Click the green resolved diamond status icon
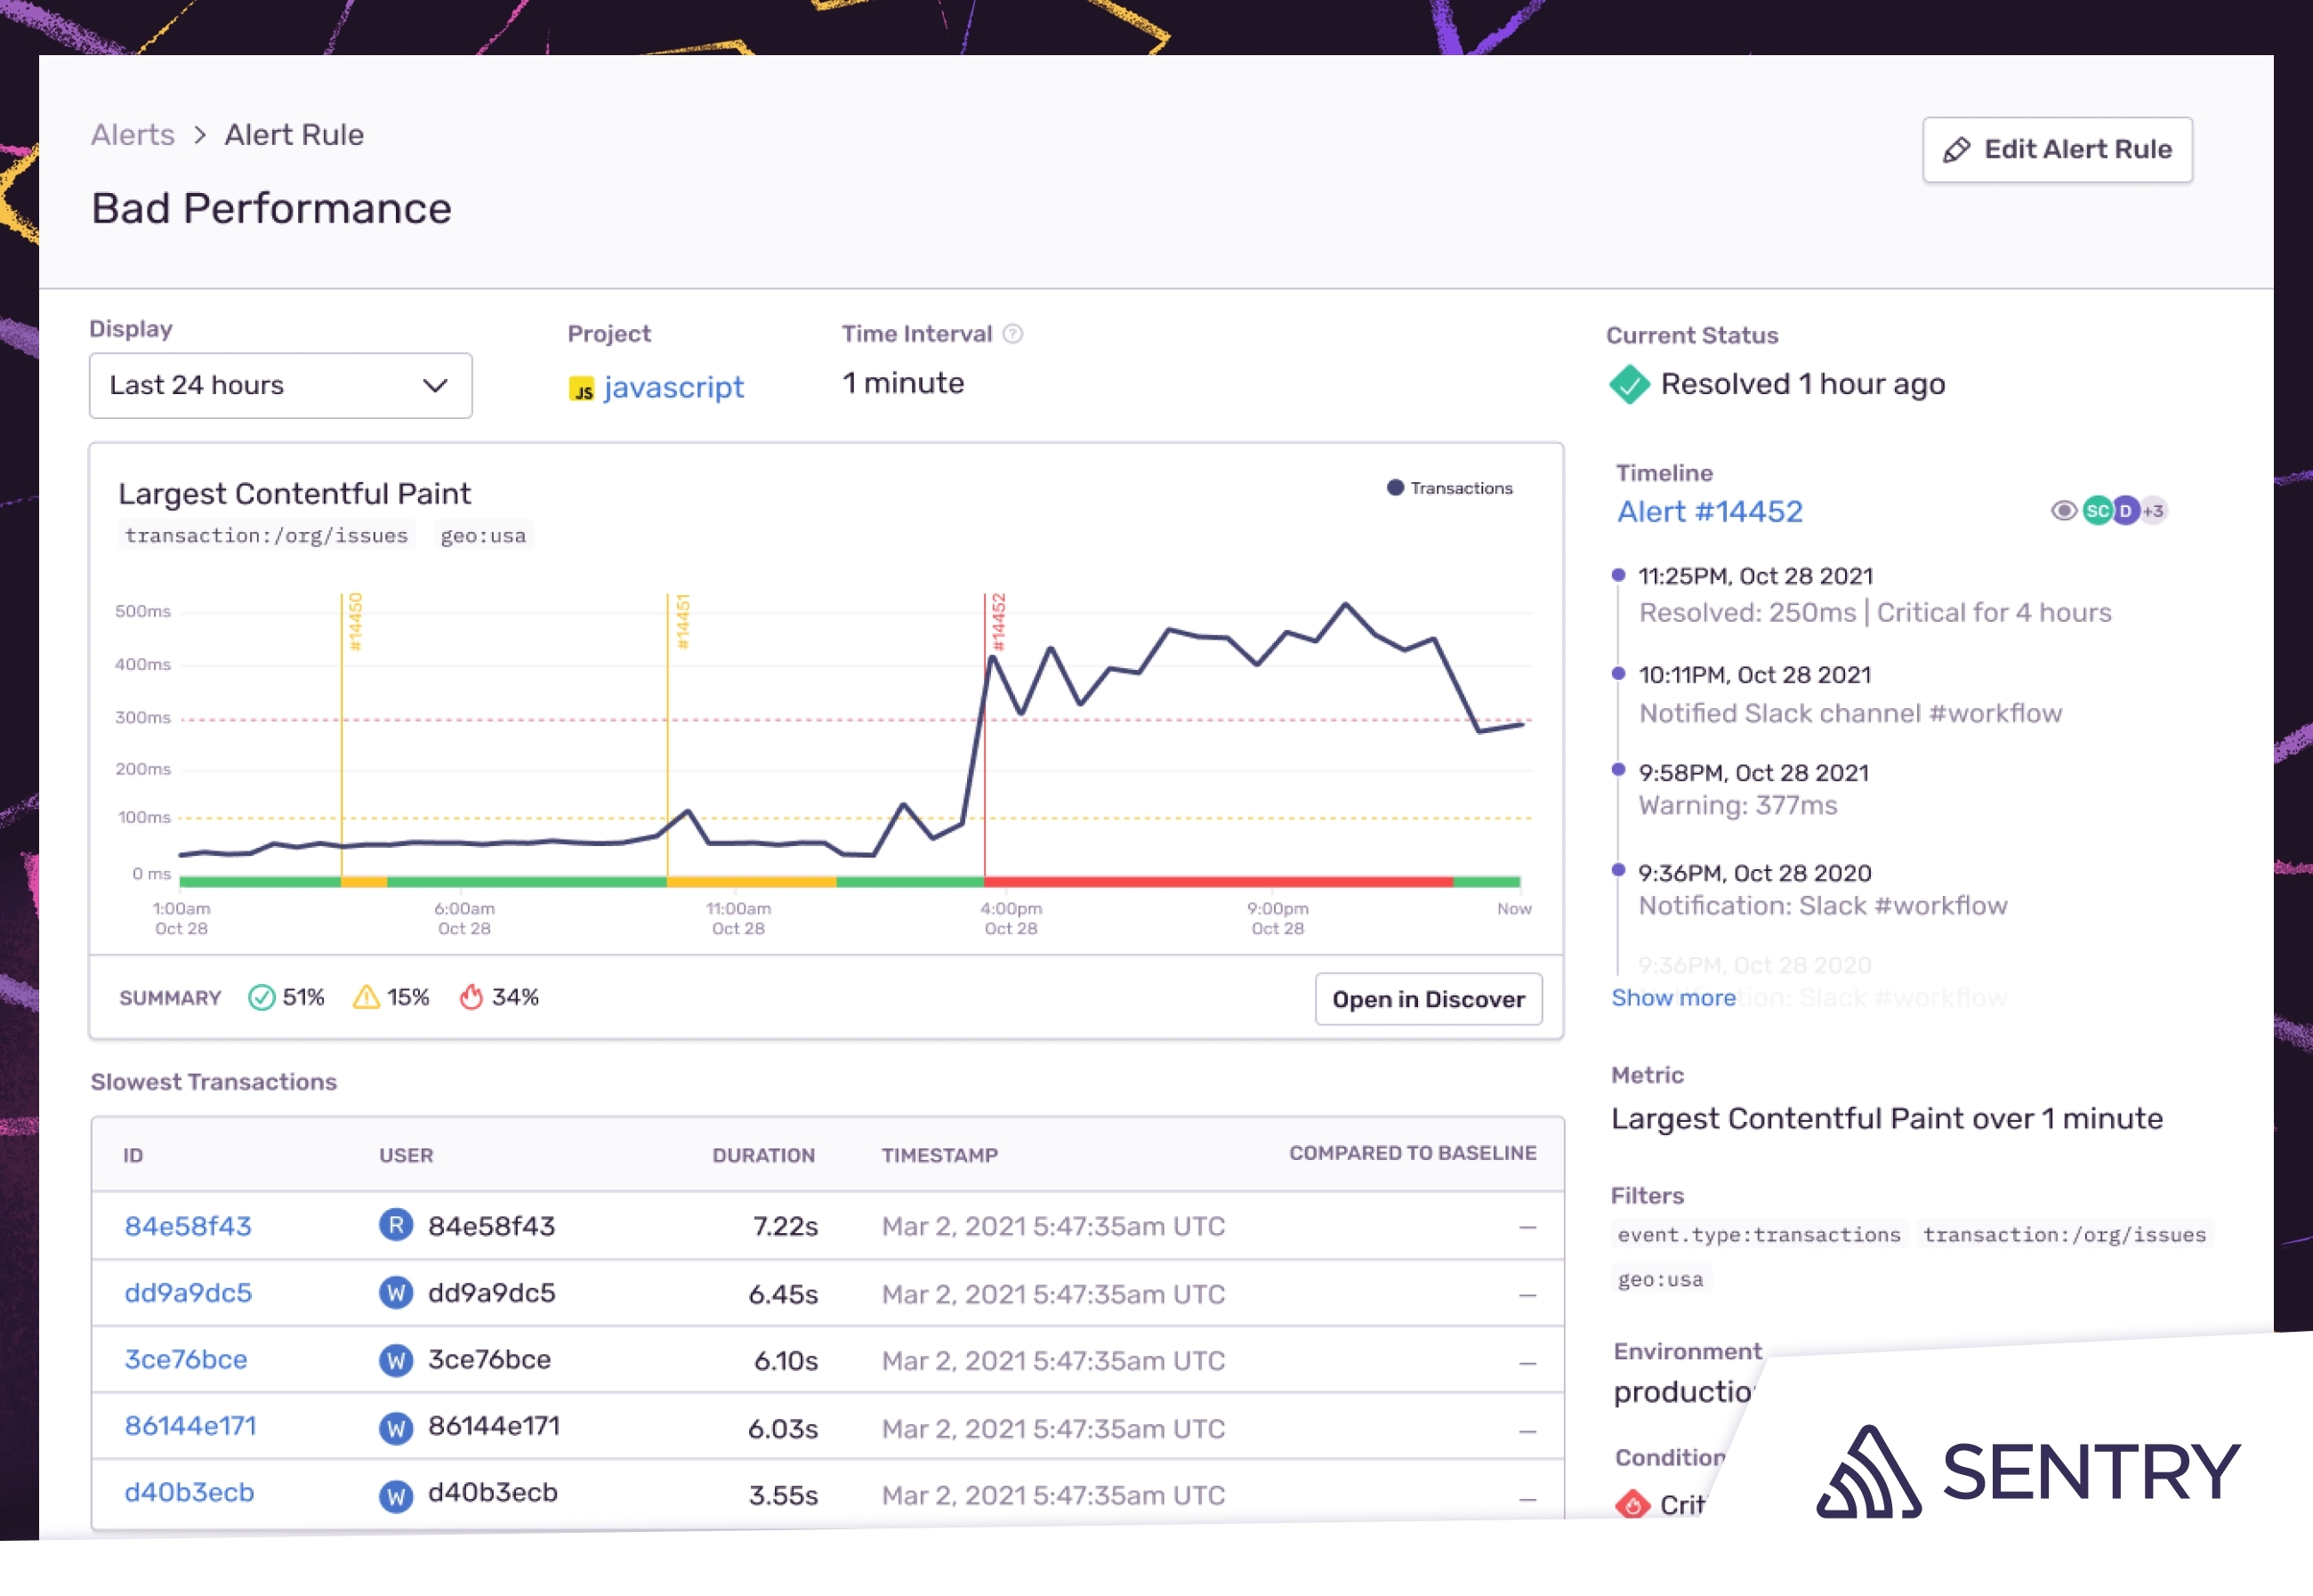 [1629, 385]
